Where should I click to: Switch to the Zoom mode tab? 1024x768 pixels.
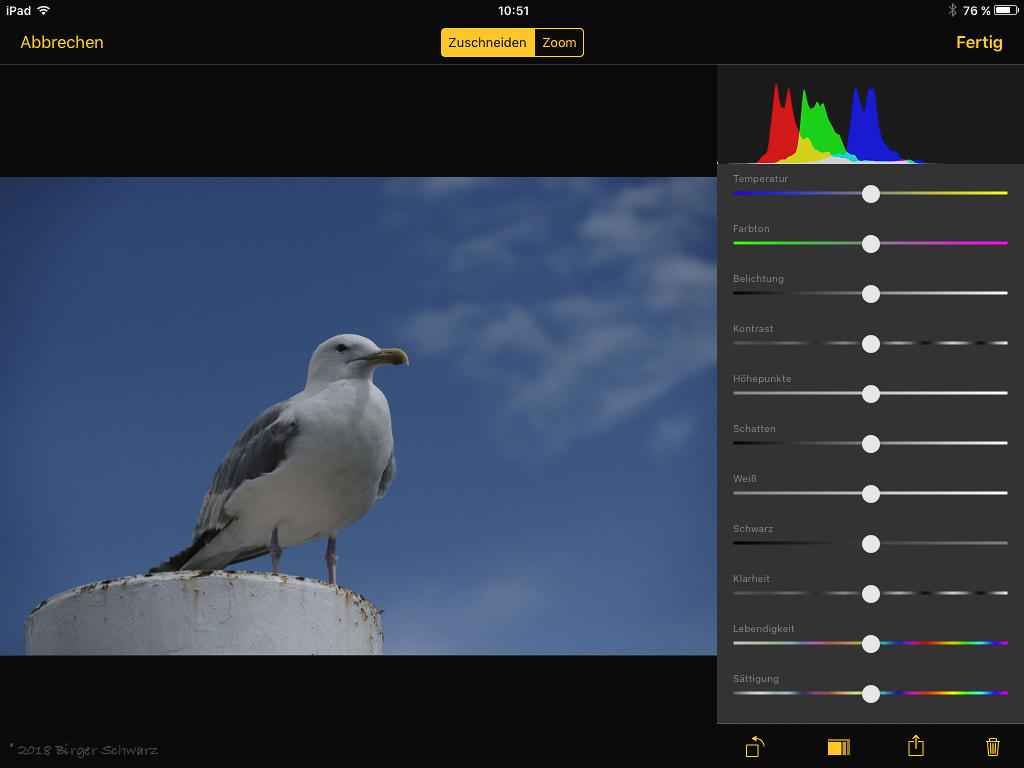(x=559, y=43)
